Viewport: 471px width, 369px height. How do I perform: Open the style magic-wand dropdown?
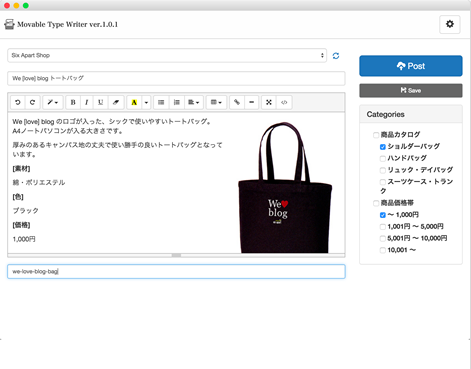(x=52, y=102)
